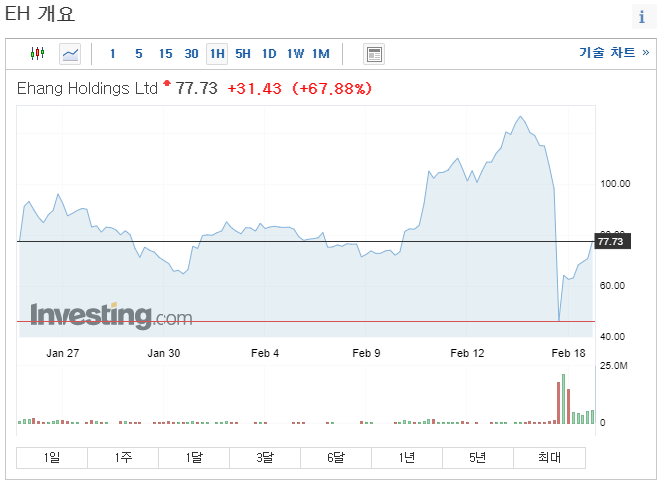Select the 5H interval

243,54
